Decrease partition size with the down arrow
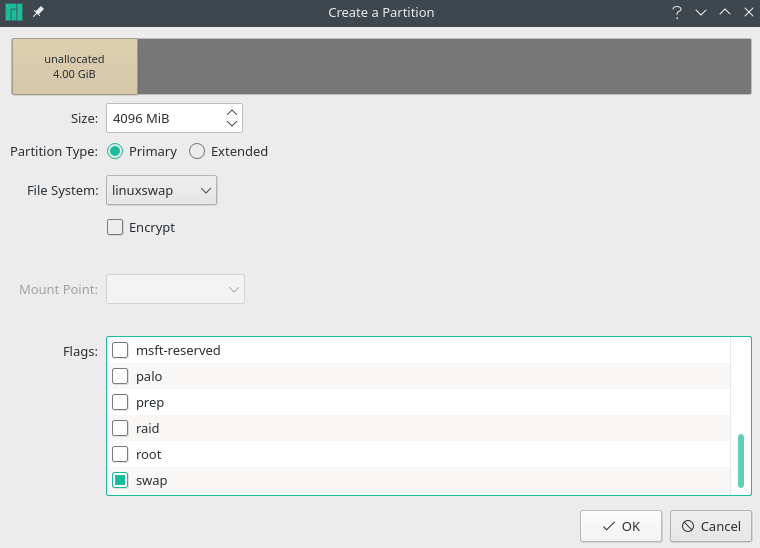Viewport: 760px width, 548px height. click(x=232, y=124)
